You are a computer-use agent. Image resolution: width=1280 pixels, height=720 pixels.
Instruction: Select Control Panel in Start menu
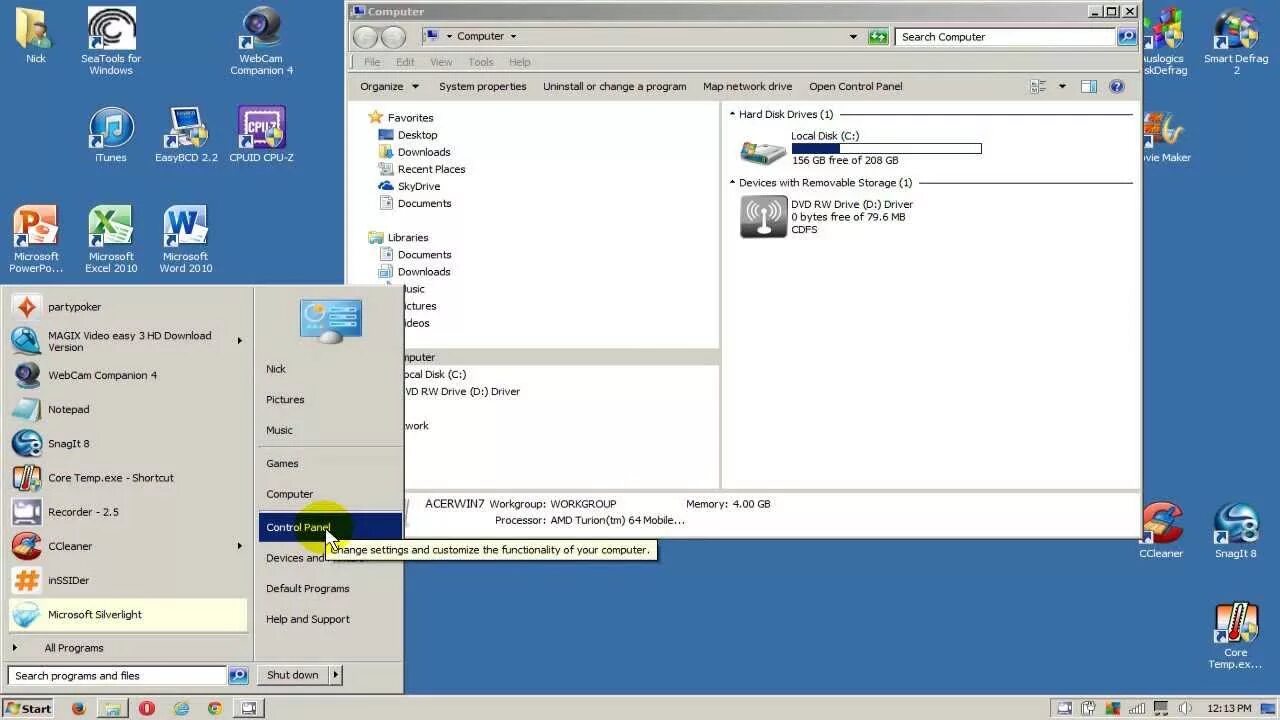330,527
